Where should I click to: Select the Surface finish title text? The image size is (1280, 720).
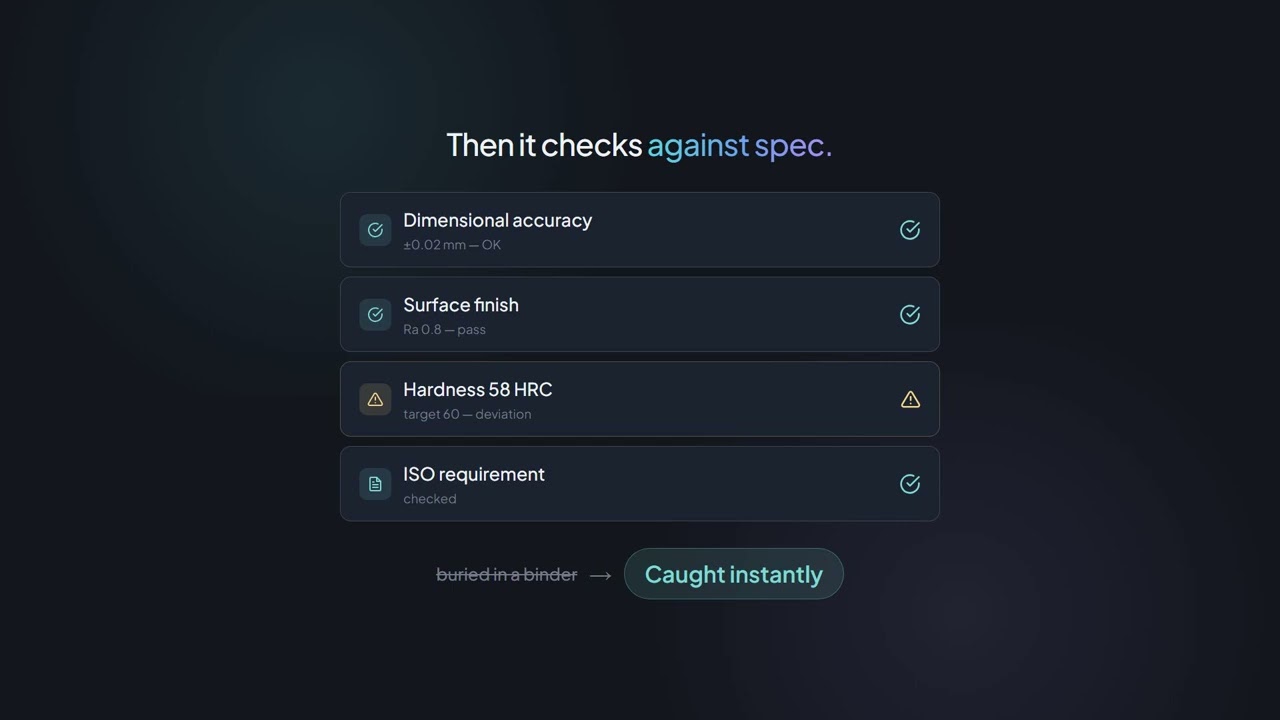pos(461,305)
